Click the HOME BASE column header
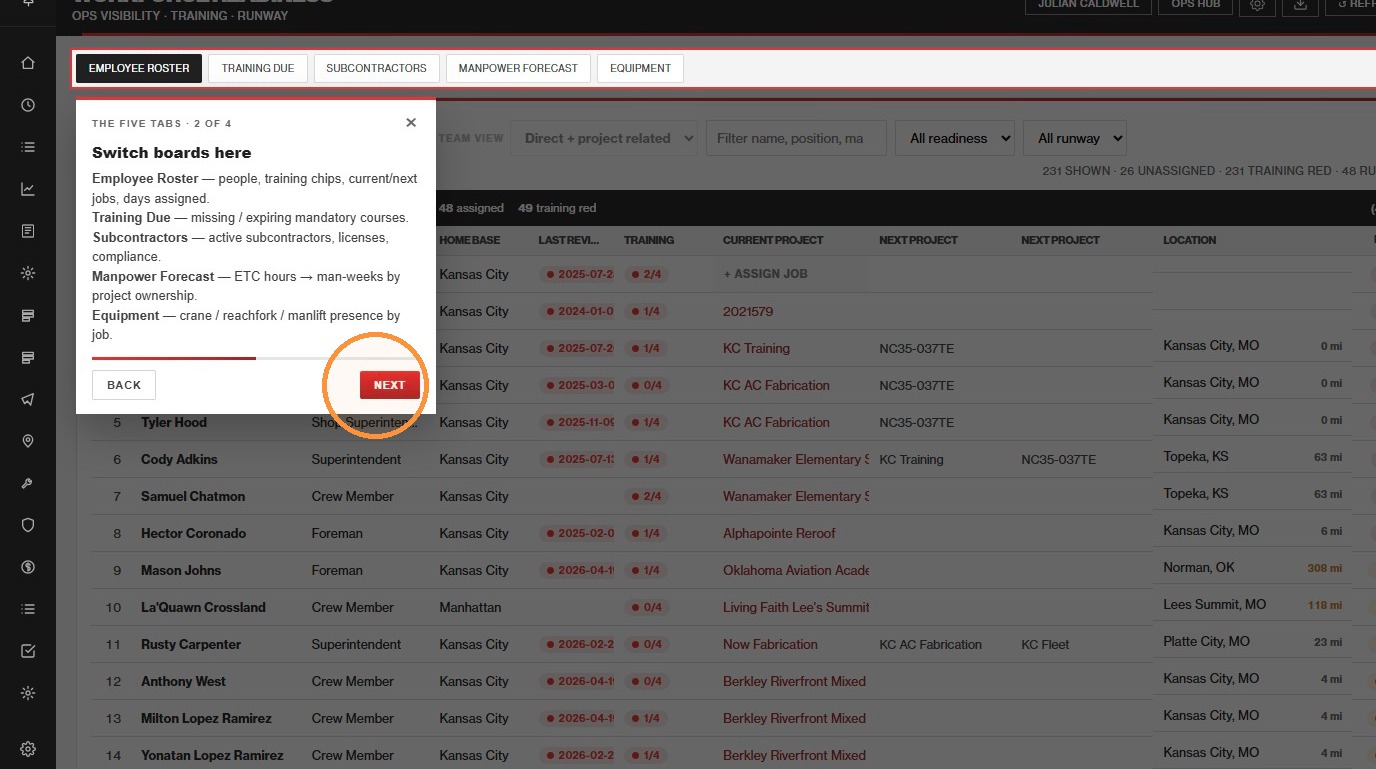 point(470,240)
